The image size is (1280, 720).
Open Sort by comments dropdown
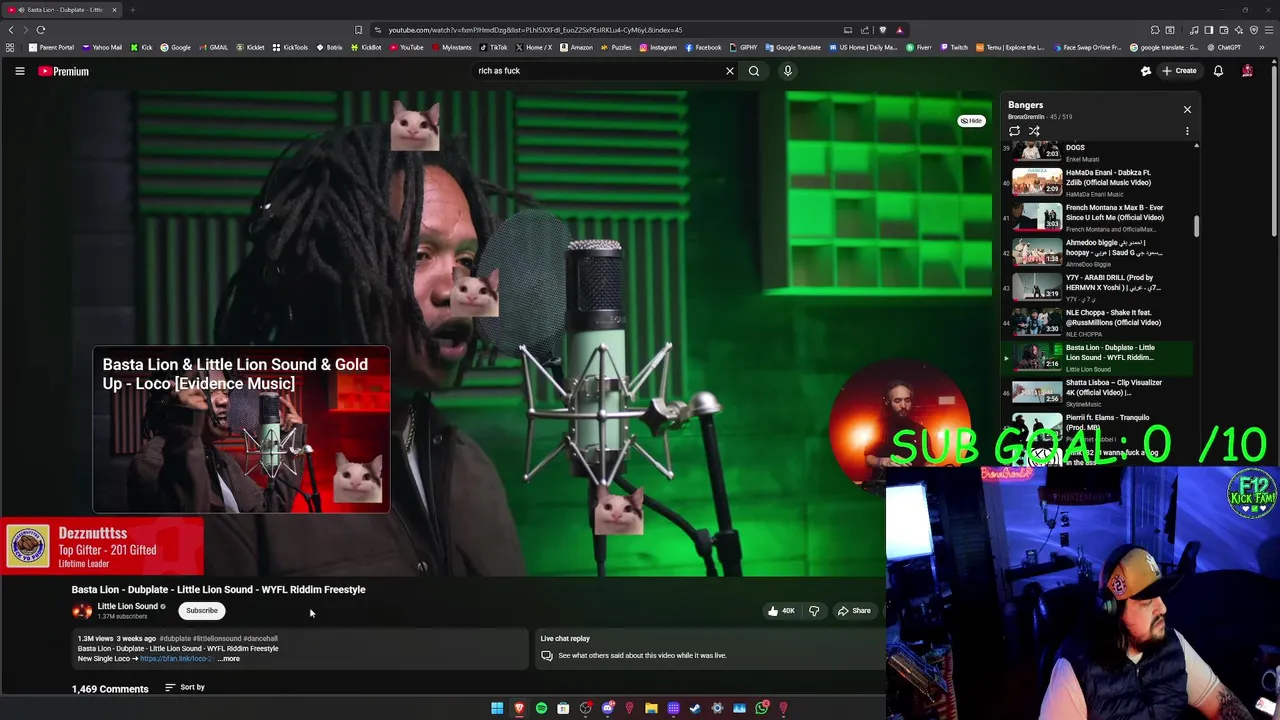click(185, 688)
